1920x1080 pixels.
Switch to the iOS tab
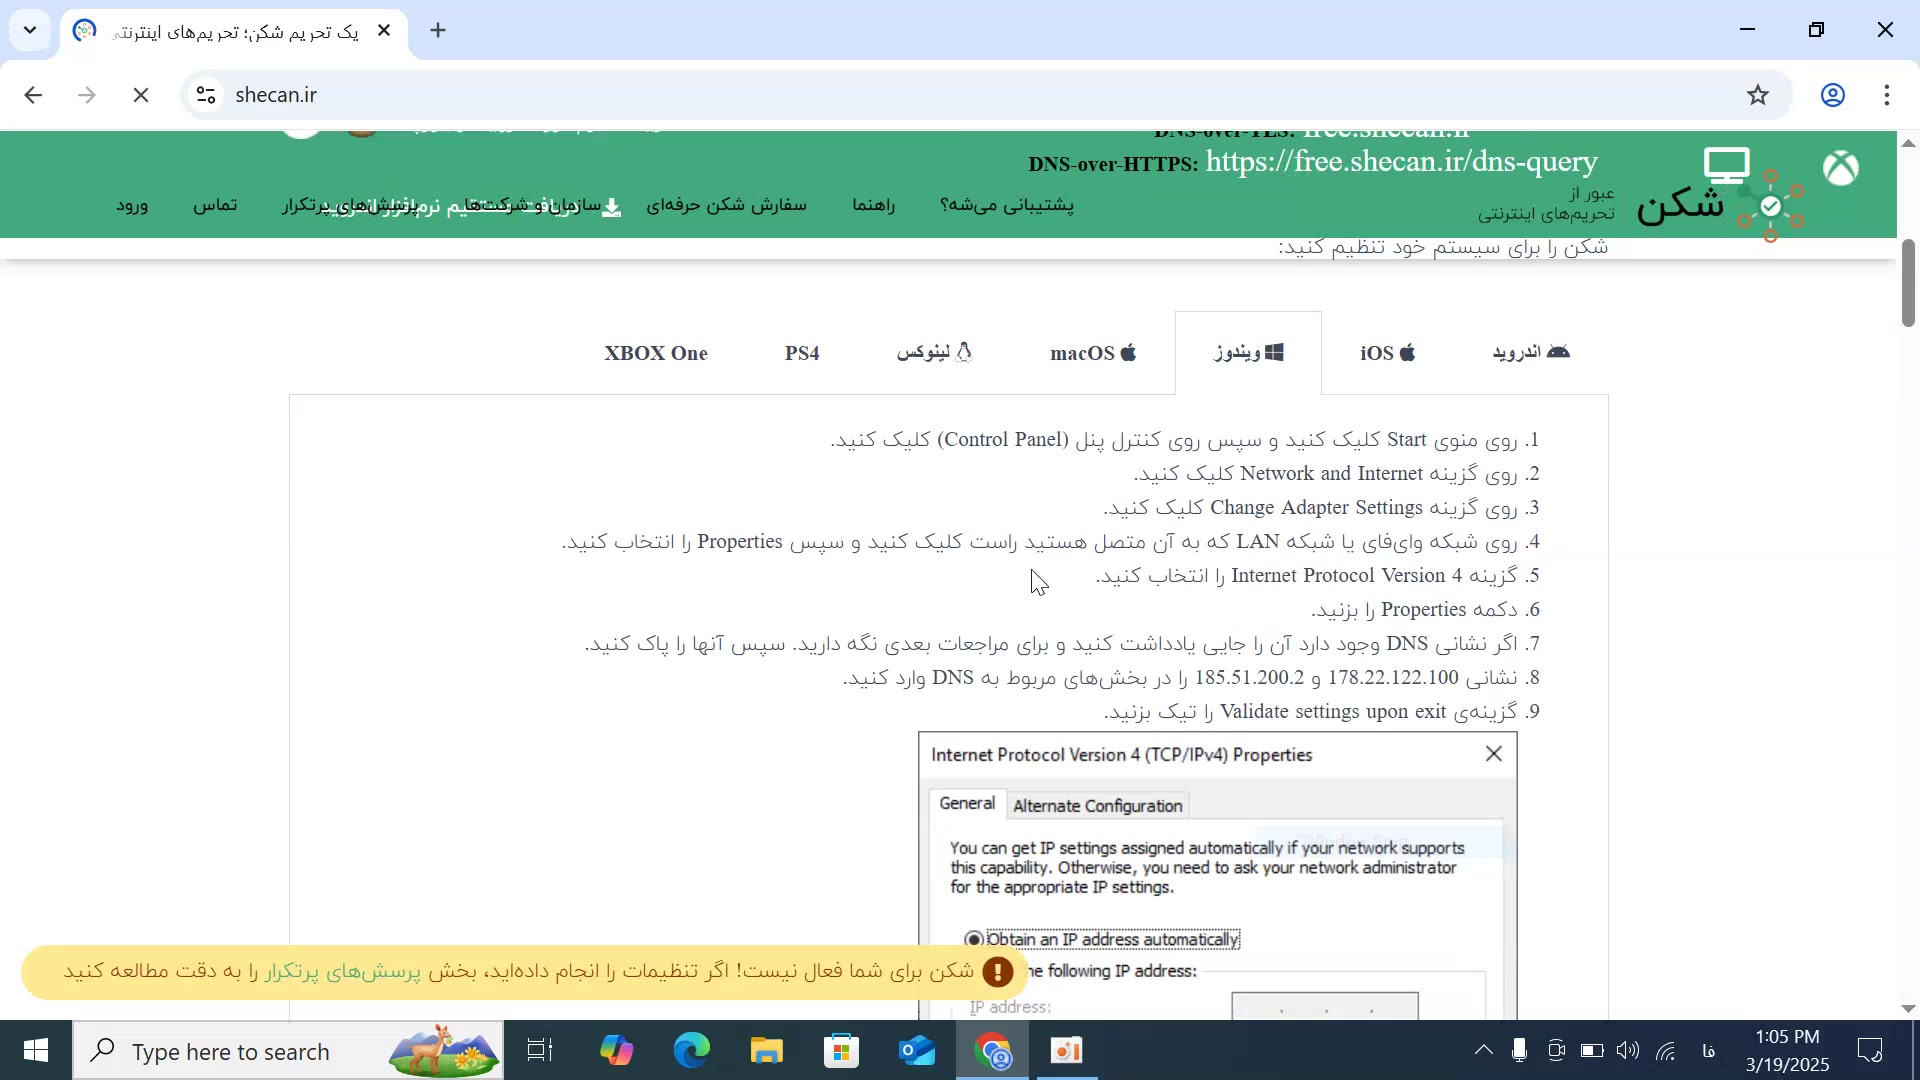click(1388, 353)
